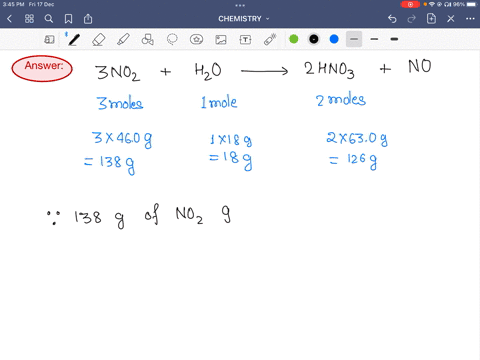Viewport: 480px width, 360px height.
Task: Open the Elements sticker tool
Action: [x=196, y=39]
